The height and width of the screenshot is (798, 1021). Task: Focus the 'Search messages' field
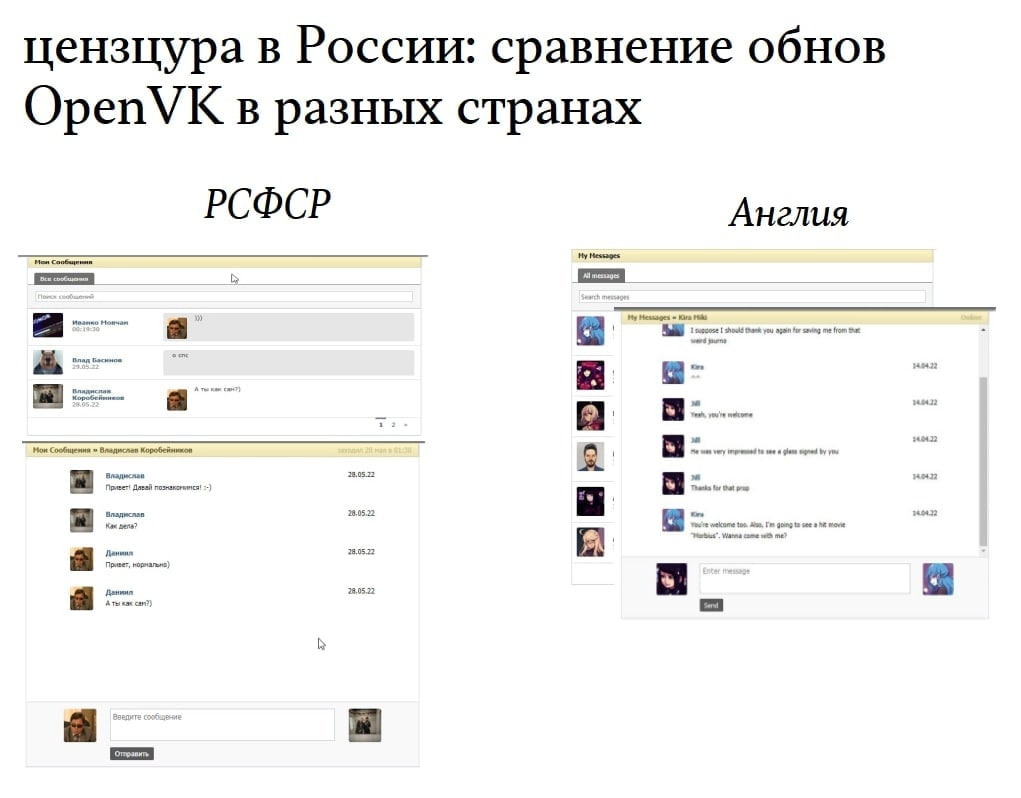click(x=751, y=297)
